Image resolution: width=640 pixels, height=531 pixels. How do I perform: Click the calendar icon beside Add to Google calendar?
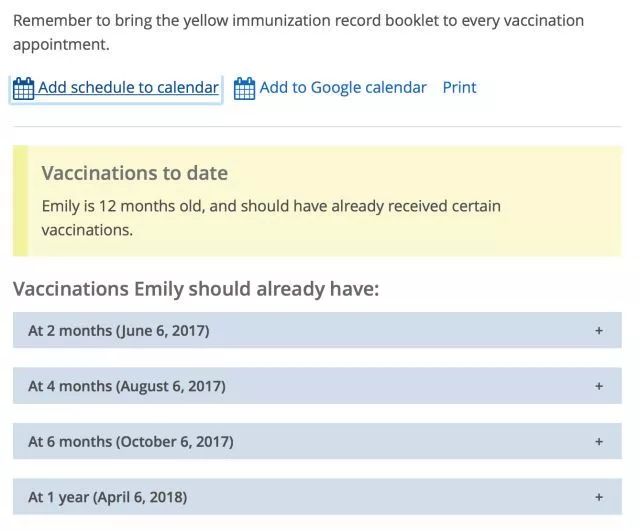pyautogui.click(x=244, y=88)
